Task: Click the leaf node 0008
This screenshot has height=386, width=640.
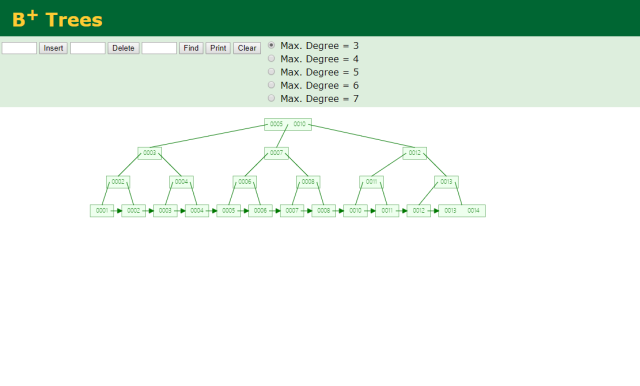Action: (324, 211)
